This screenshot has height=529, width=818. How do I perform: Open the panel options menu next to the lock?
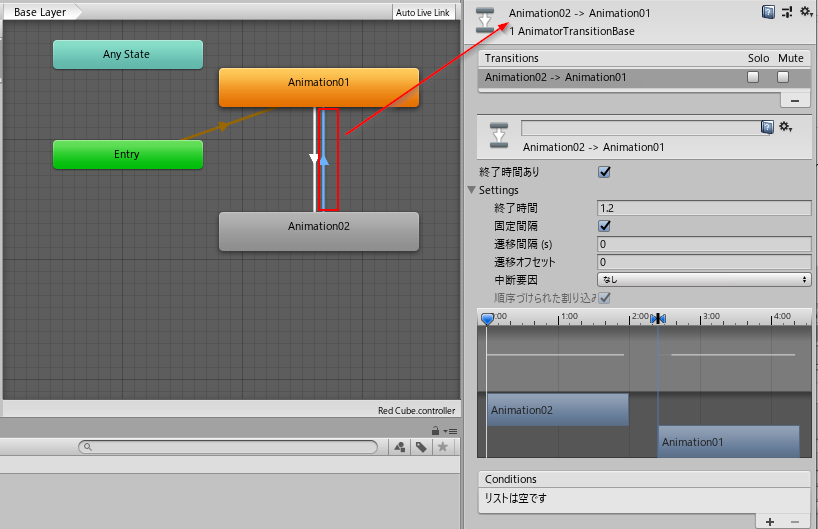[450, 431]
